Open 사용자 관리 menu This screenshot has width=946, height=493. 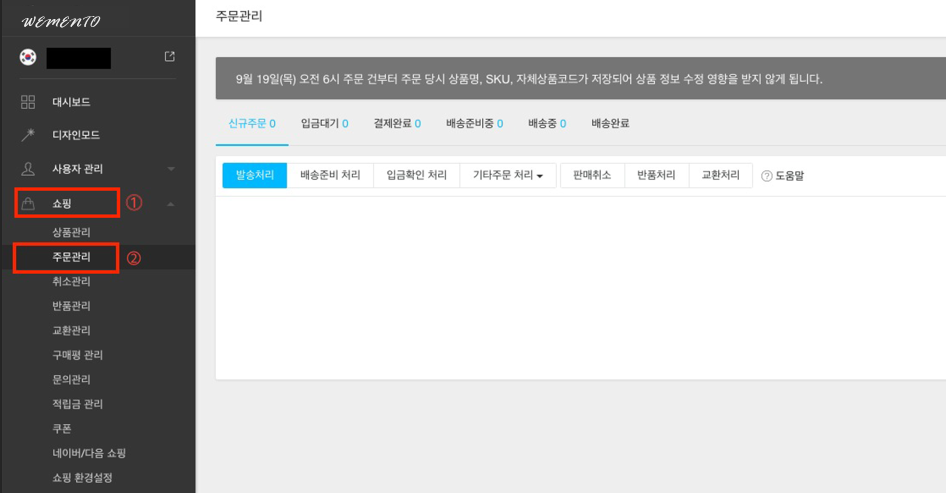coord(77,169)
